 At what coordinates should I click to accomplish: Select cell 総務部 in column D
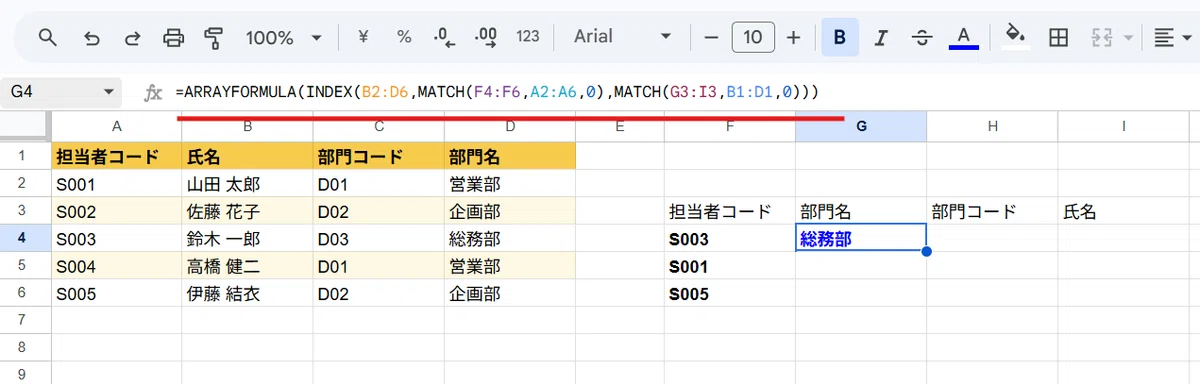click(x=510, y=238)
